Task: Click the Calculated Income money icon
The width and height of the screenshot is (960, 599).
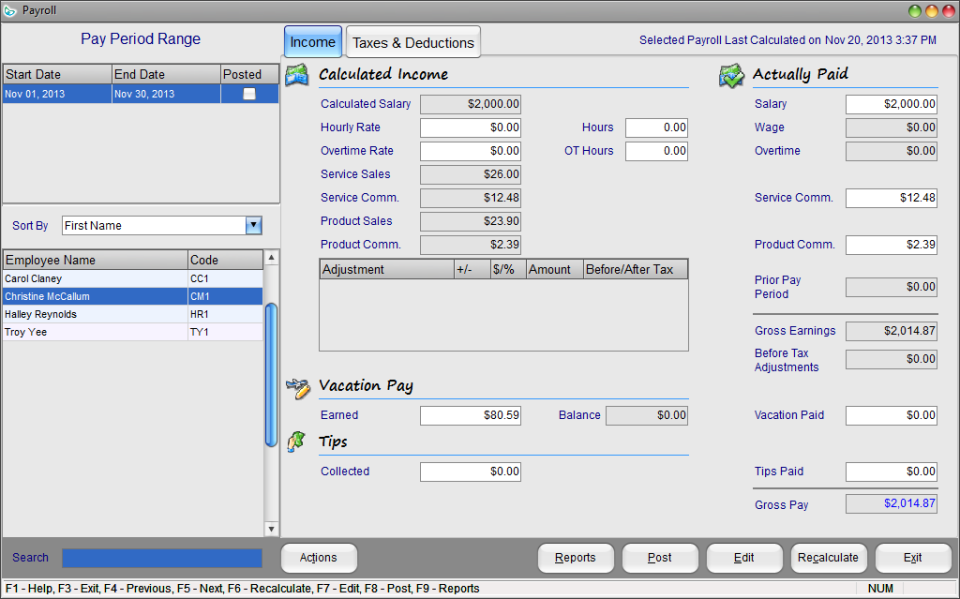Action: click(298, 75)
